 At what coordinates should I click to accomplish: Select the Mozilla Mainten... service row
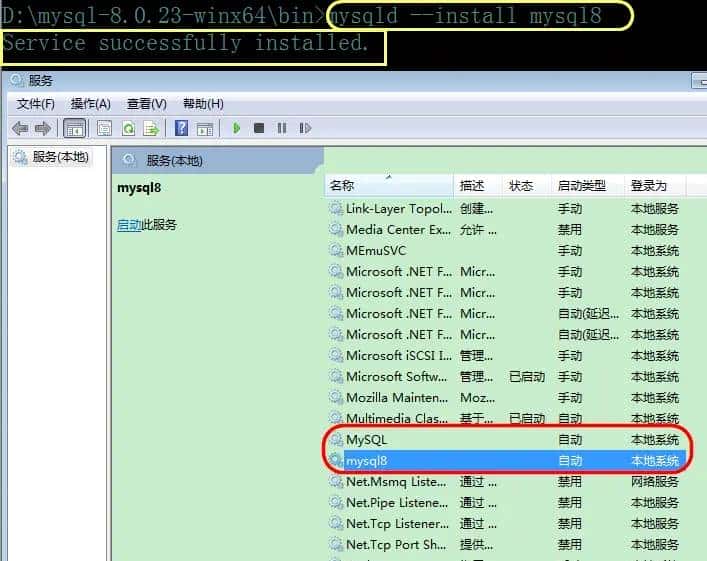(x=505, y=398)
